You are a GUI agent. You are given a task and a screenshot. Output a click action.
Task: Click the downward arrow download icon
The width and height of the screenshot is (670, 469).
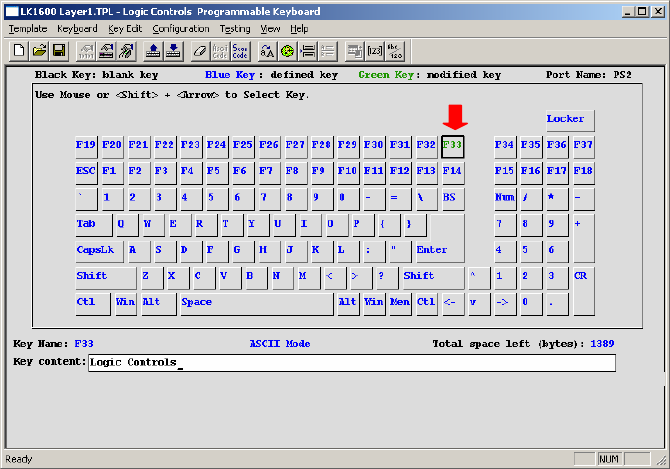[172, 50]
